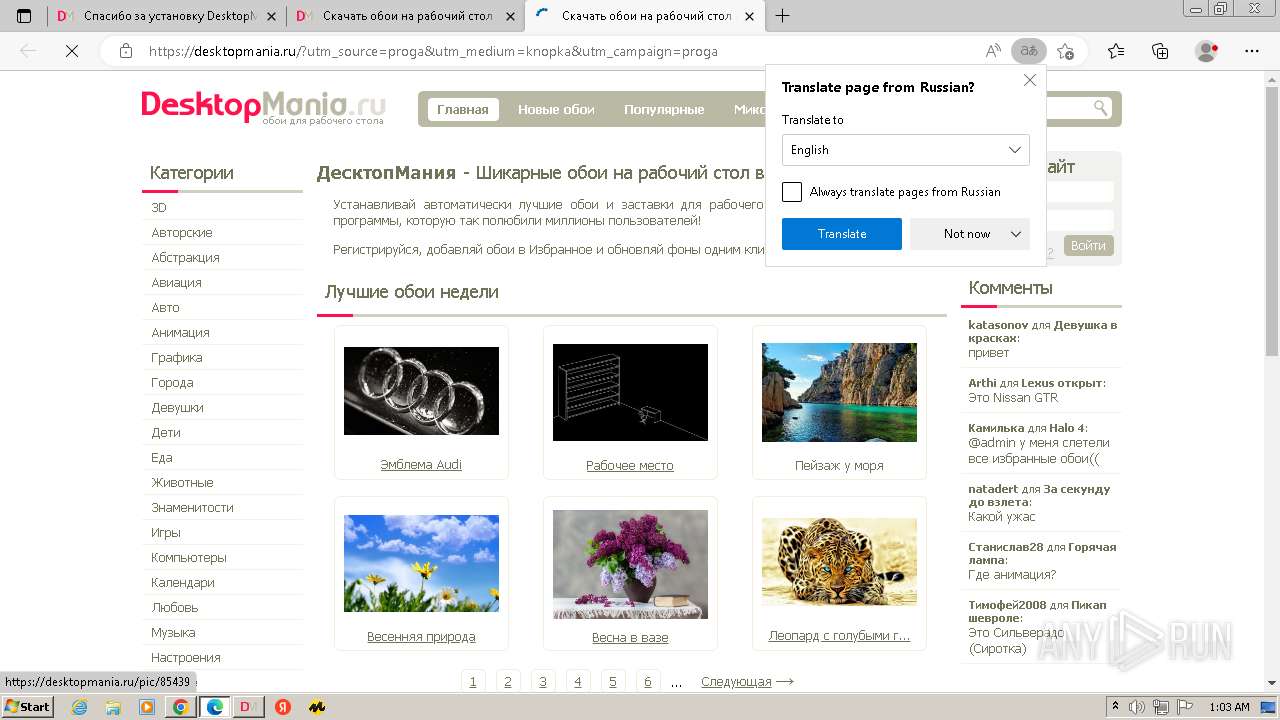Go to page 2 of wallpapers
The image size is (1280, 720).
[x=508, y=681]
